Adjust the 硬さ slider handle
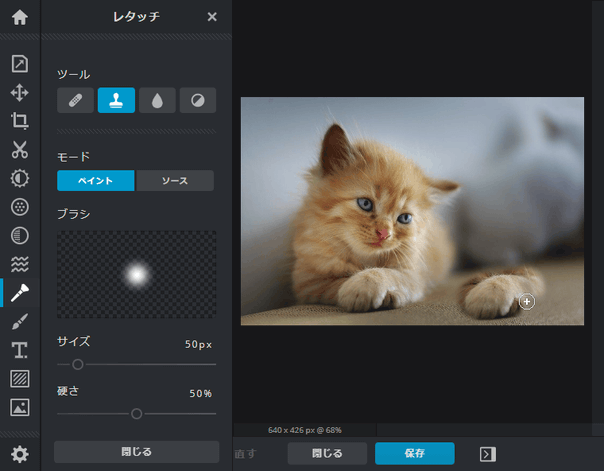This screenshot has width=604, height=471. (x=136, y=414)
